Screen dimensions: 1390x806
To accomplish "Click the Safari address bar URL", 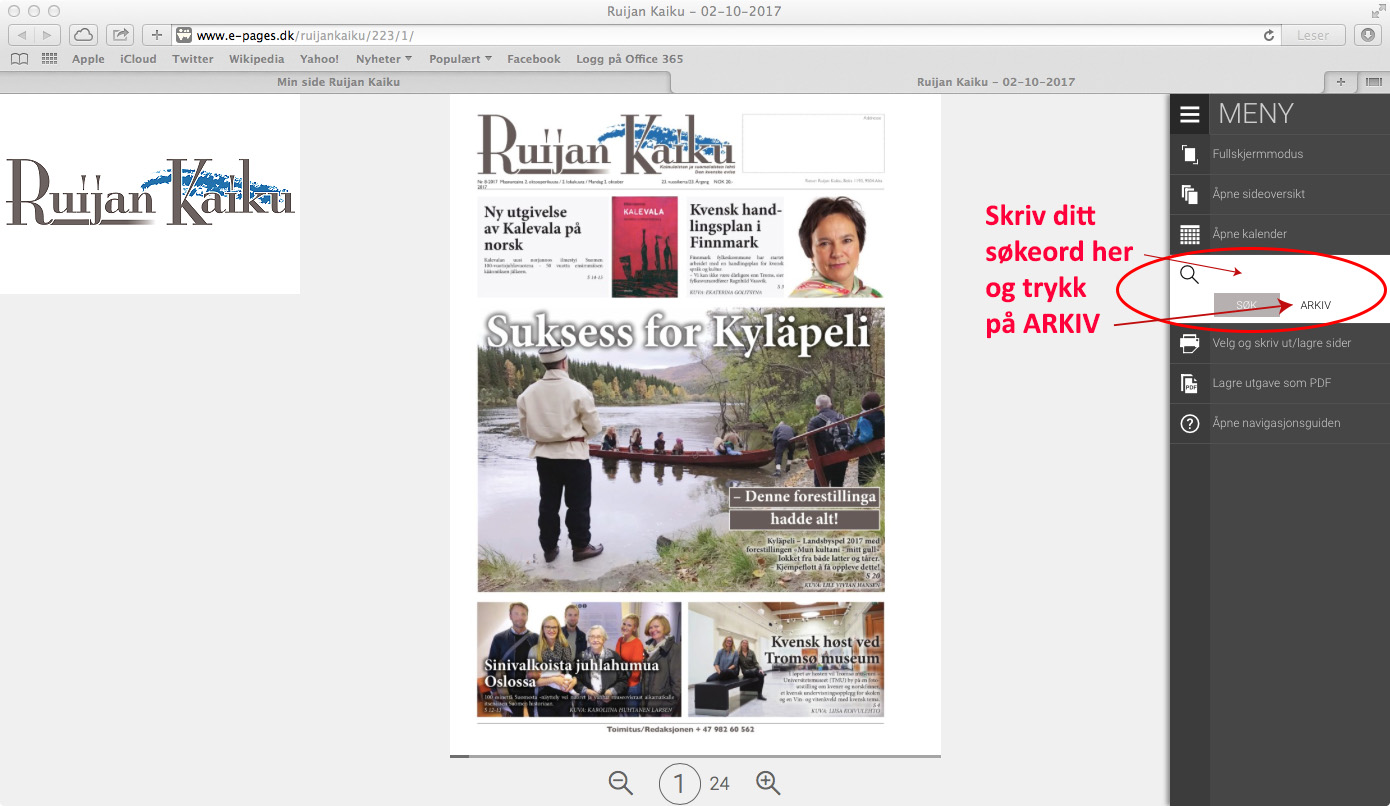I will tap(305, 35).
